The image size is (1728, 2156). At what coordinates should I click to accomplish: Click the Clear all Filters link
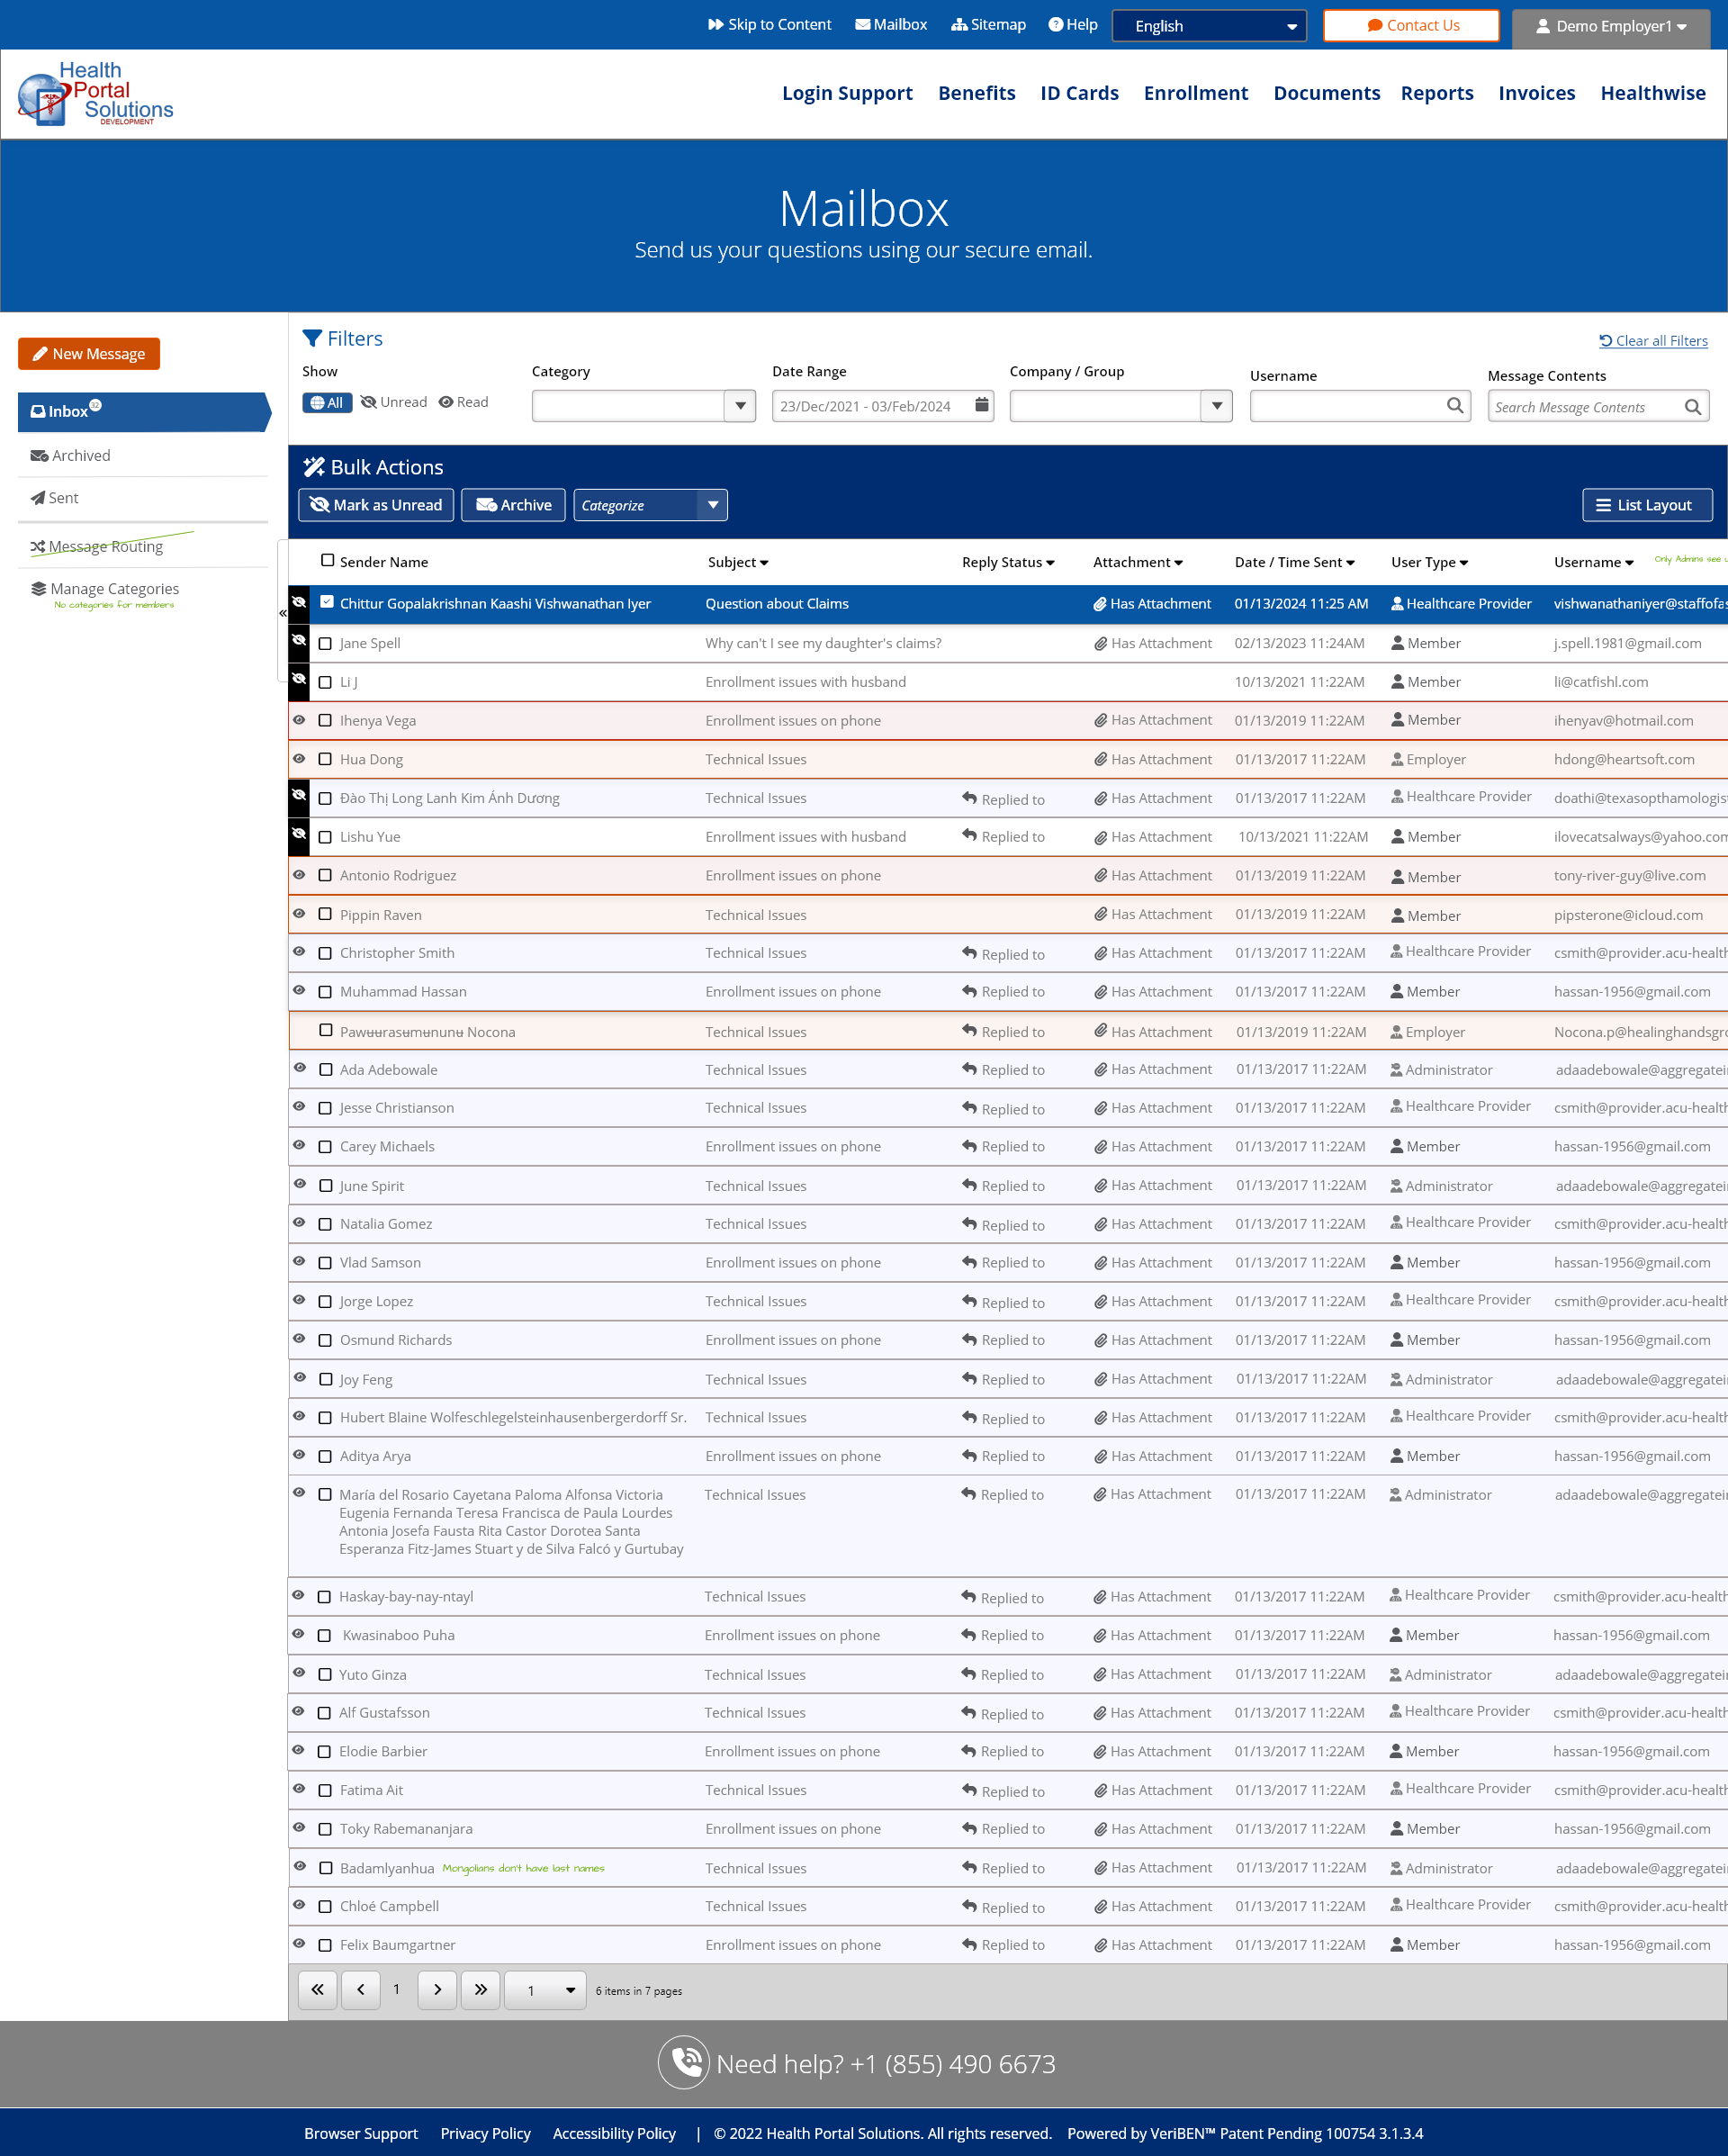pos(1654,341)
